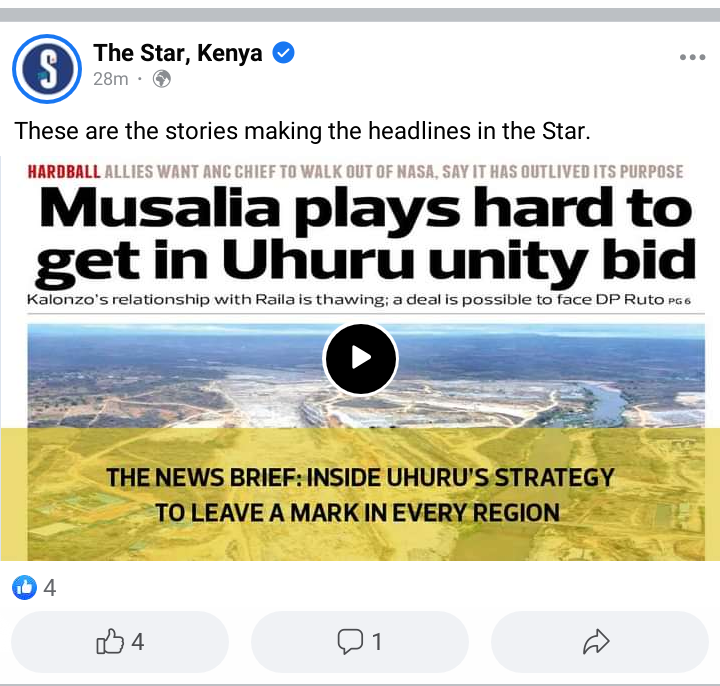Click the thumbs-up outline icon
Screen dimensions: 720x686
[110, 641]
